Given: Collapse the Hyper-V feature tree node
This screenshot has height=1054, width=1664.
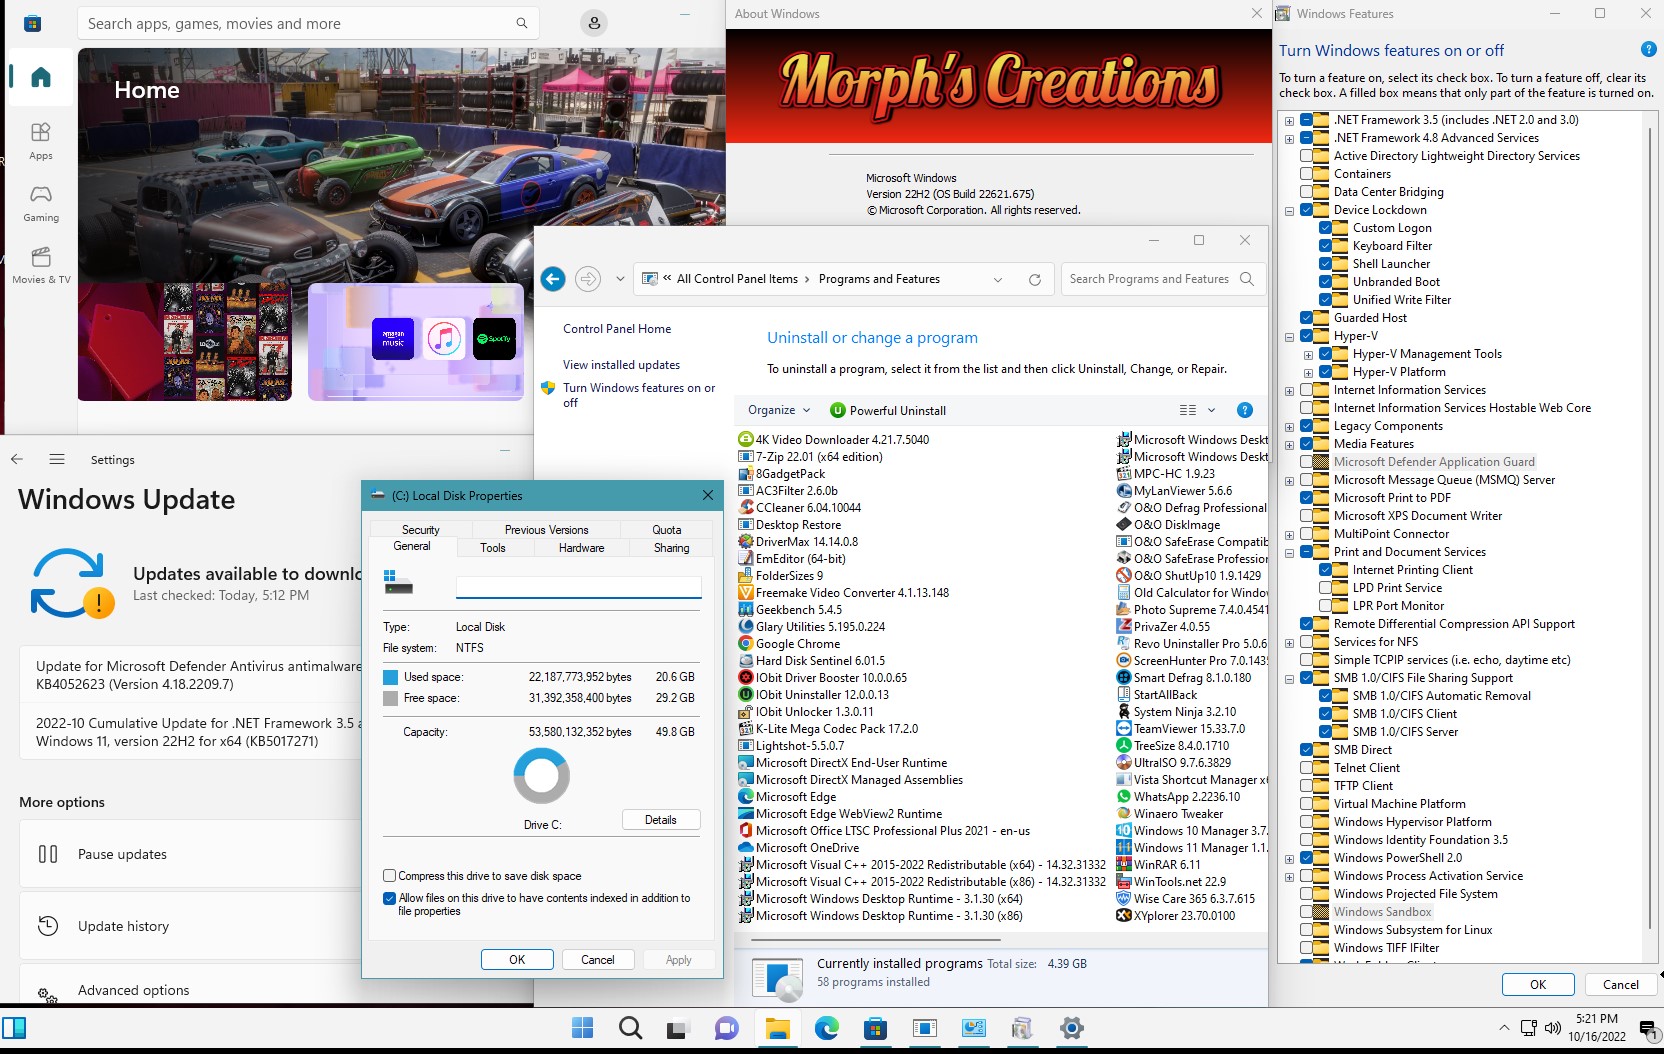Looking at the screenshot, I should (1290, 337).
